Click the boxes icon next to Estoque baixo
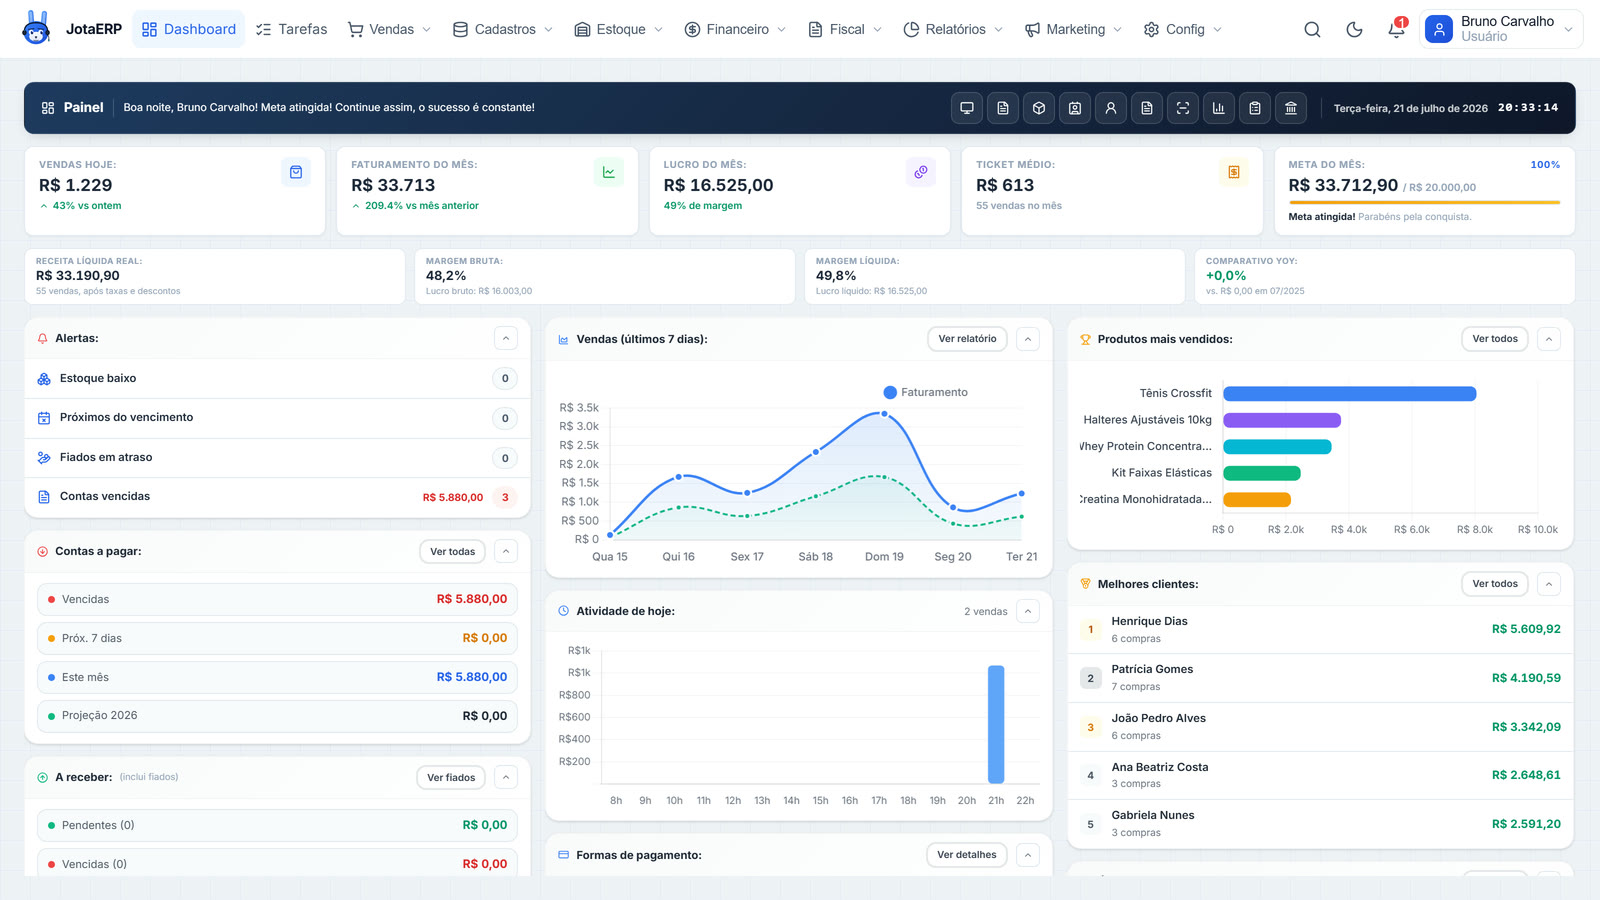Screen dimensions: 1600x900 click(x=44, y=379)
